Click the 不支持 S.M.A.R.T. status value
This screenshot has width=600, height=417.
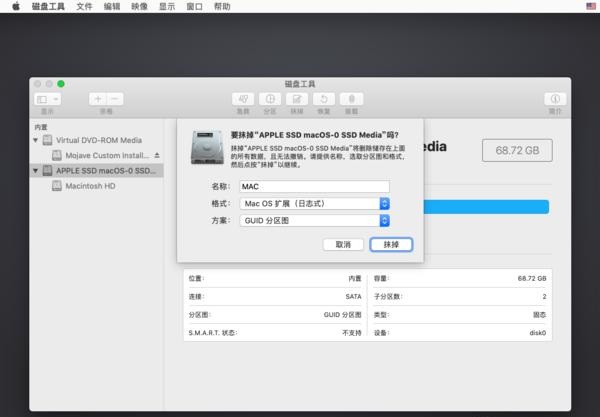(x=352, y=333)
